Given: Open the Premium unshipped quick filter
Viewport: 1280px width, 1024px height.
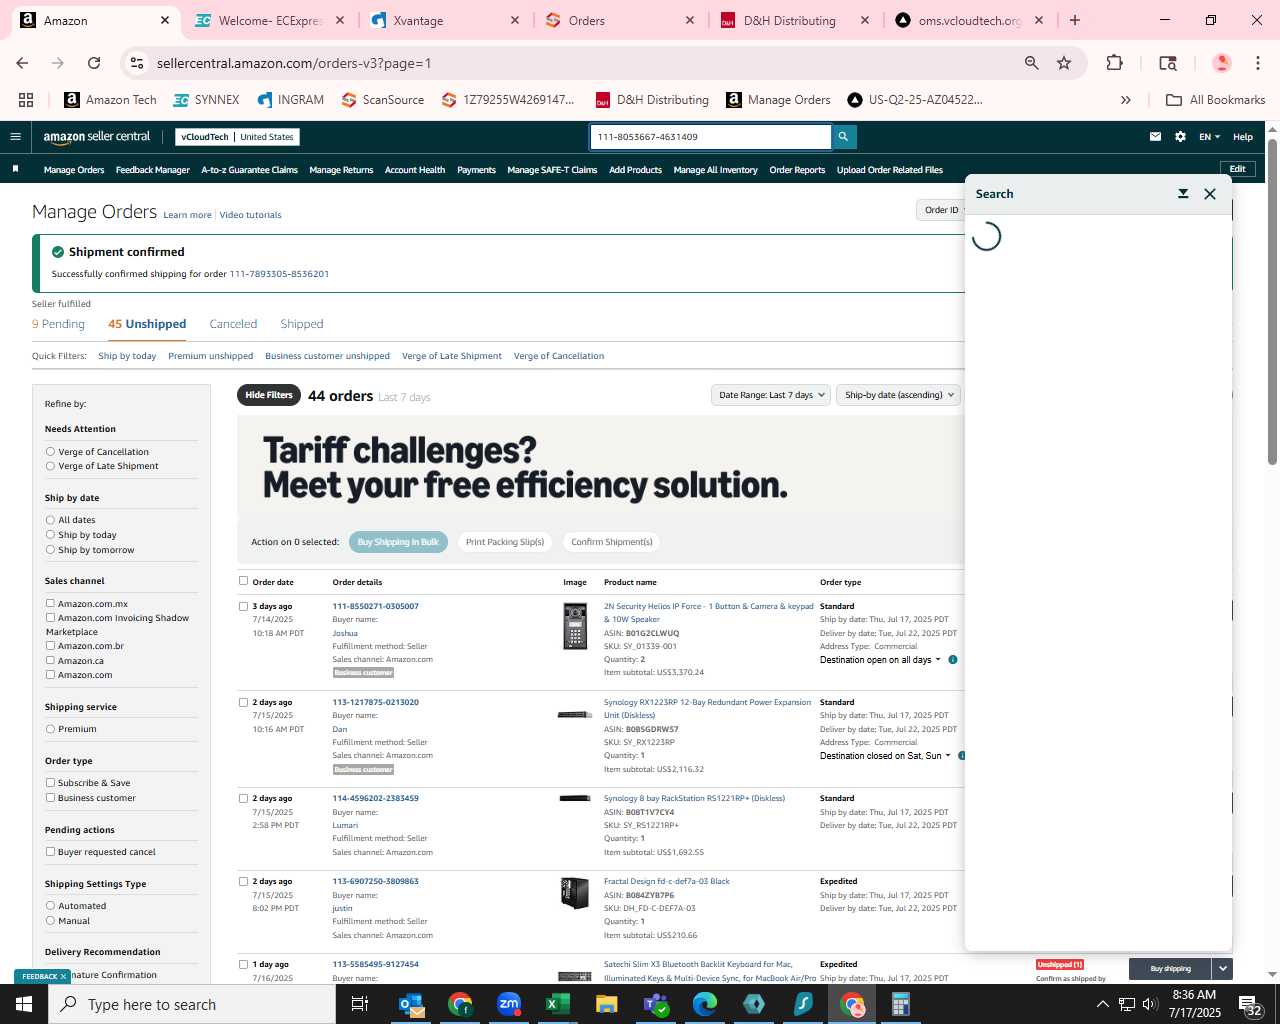Looking at the screenshot, I should pos(210,356).
